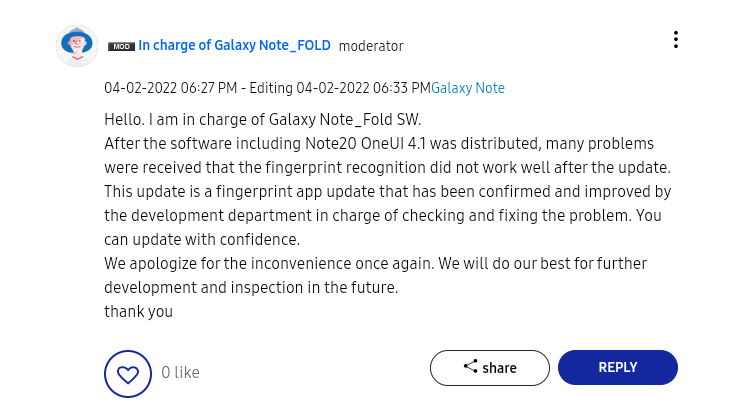View the '0 like' count

point(181,373)
